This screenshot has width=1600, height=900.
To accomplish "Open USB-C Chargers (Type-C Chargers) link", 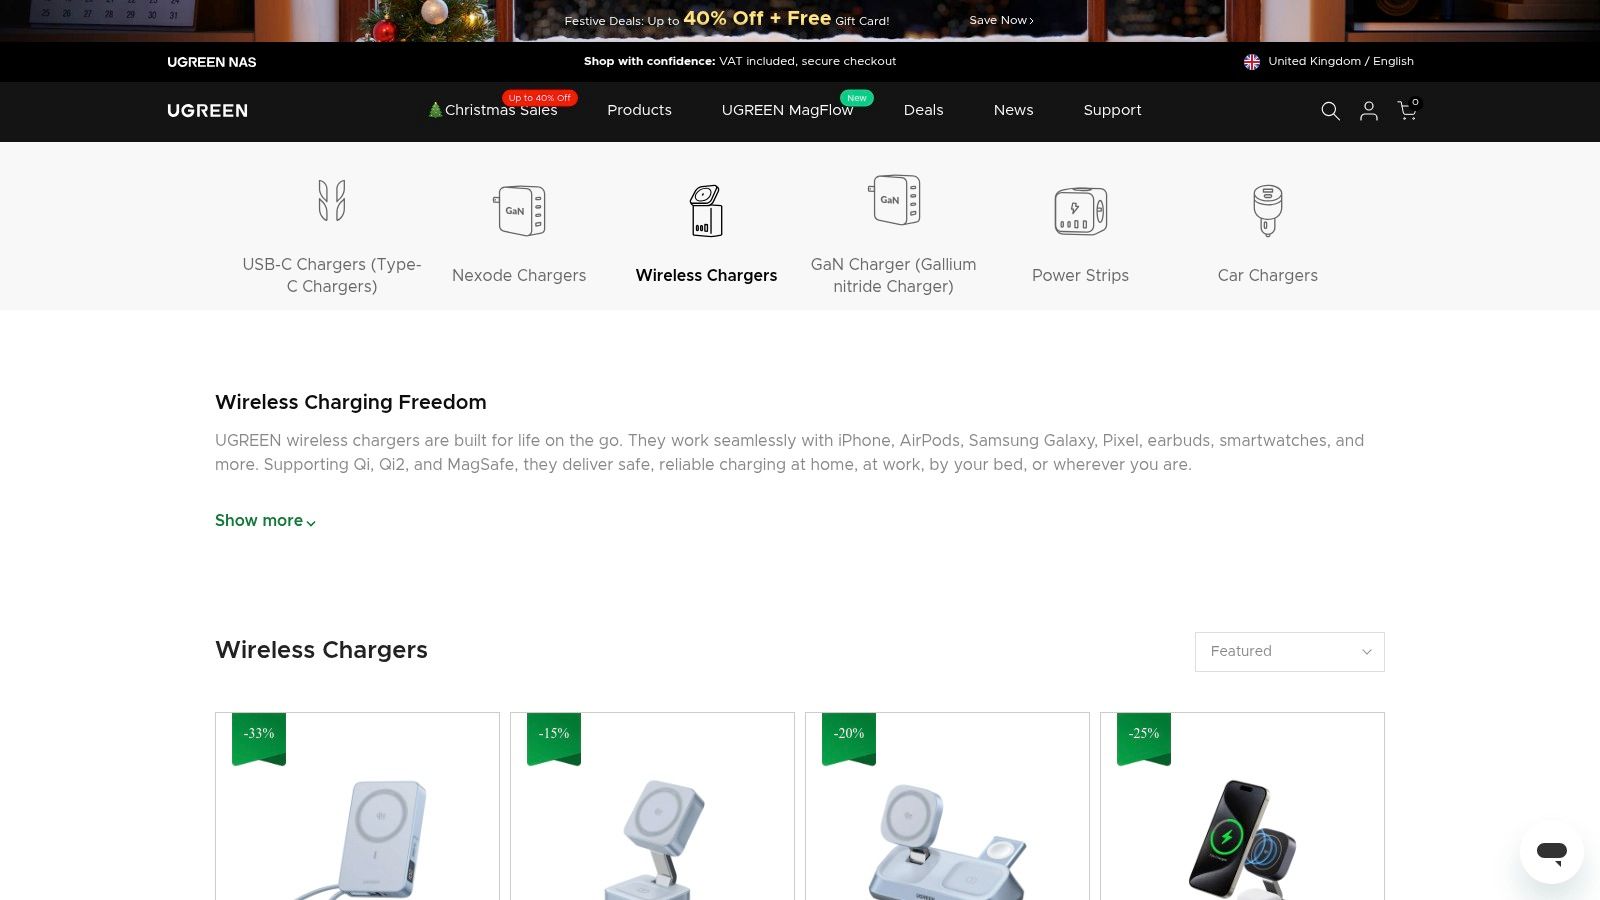I will [332, 275].
